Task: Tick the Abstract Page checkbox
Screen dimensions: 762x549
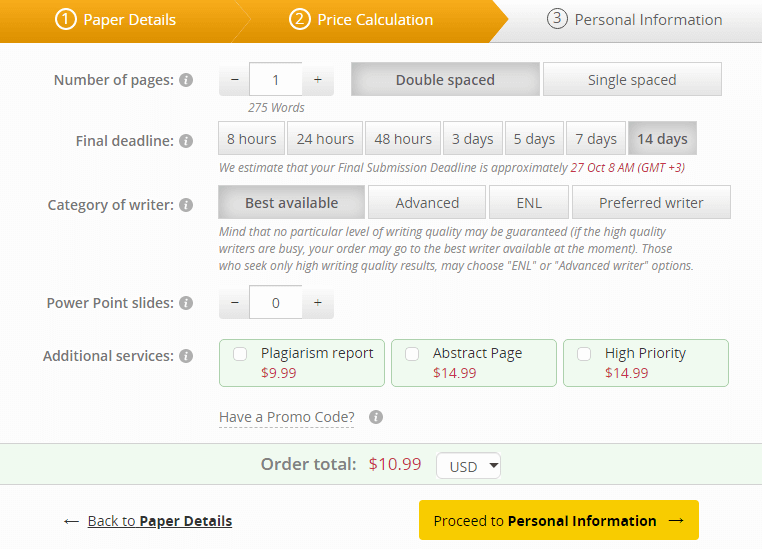Action: pyautogui.click(x=412, y=354)
